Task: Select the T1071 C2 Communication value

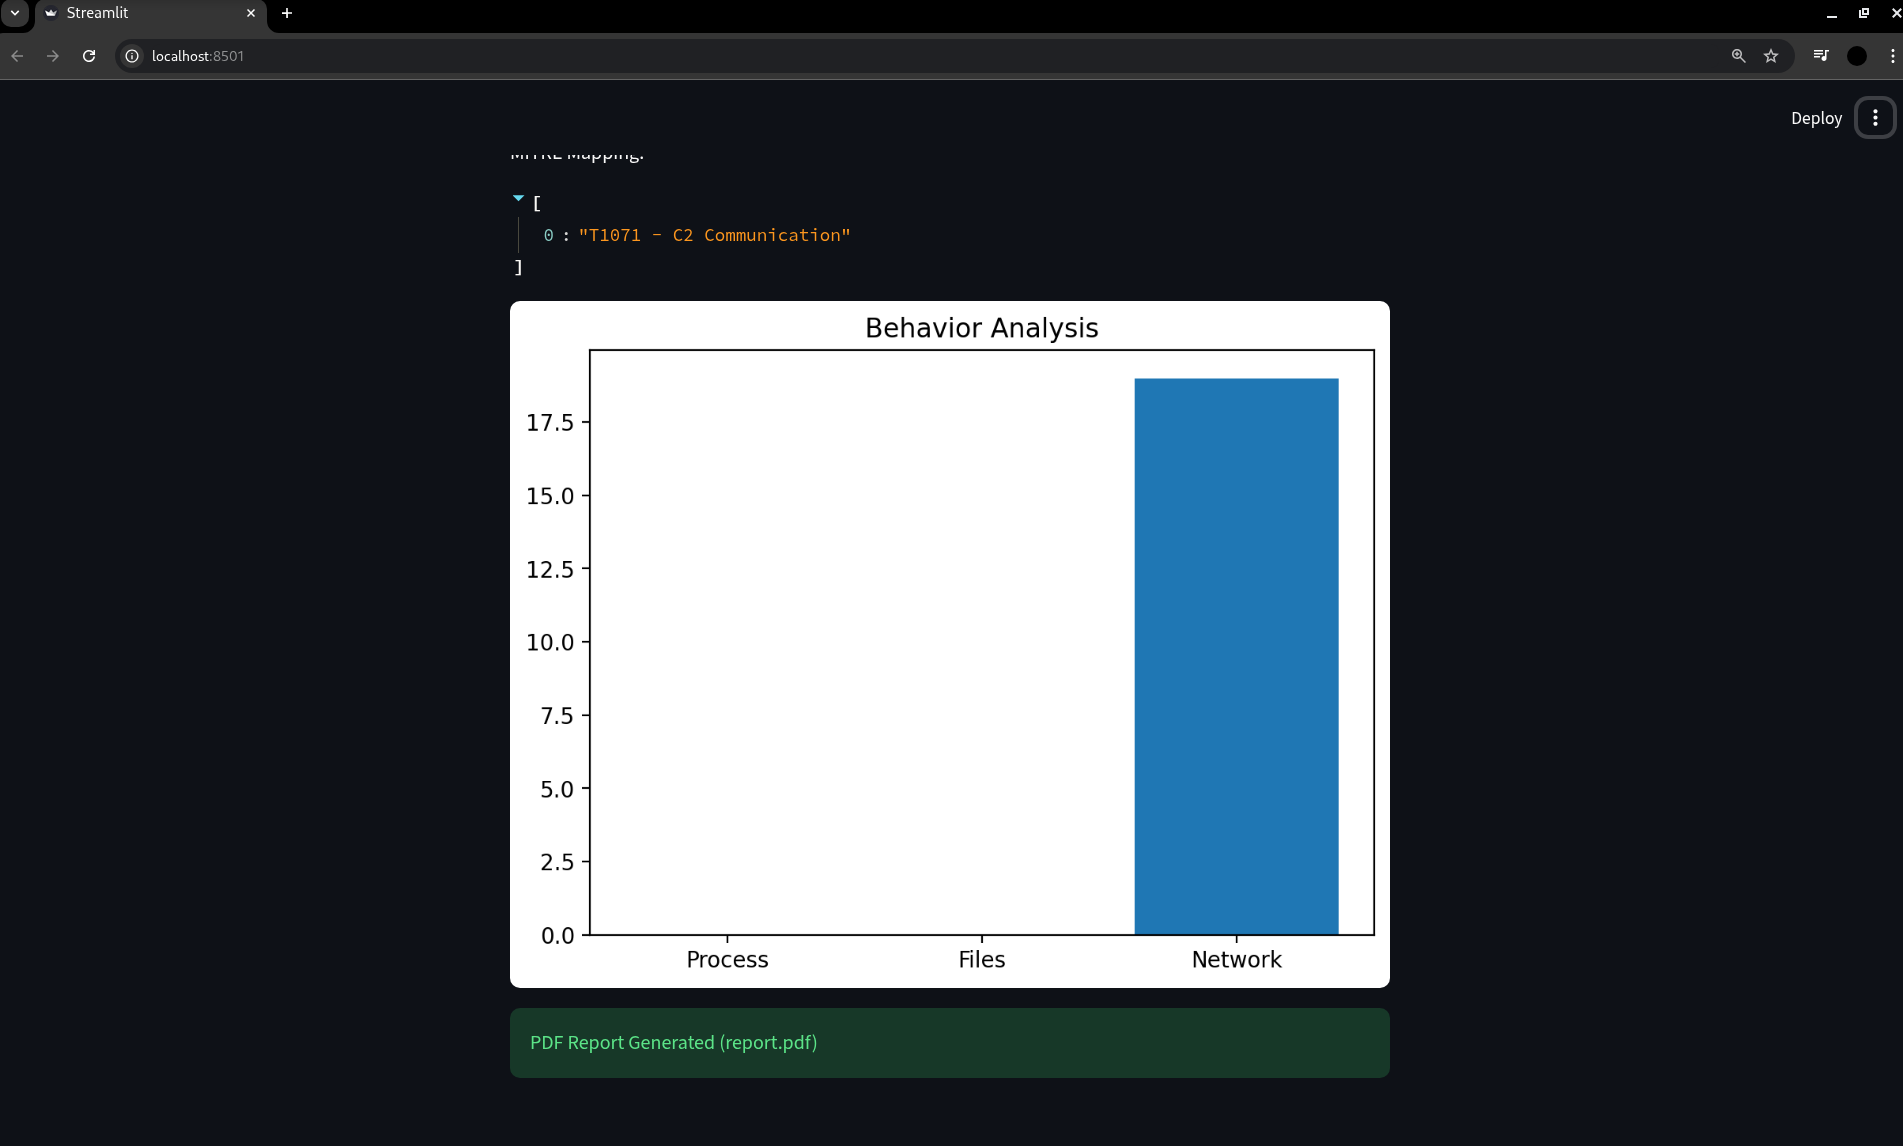Action: click(714, 234)
